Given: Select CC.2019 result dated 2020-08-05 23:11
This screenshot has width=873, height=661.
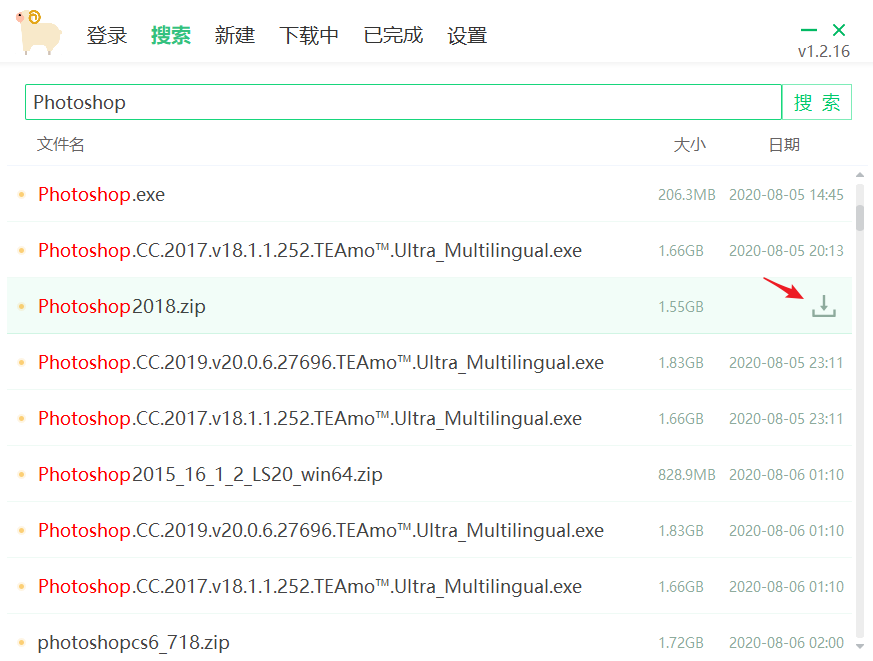Looking at the screenshot, I should click(429, 363).
